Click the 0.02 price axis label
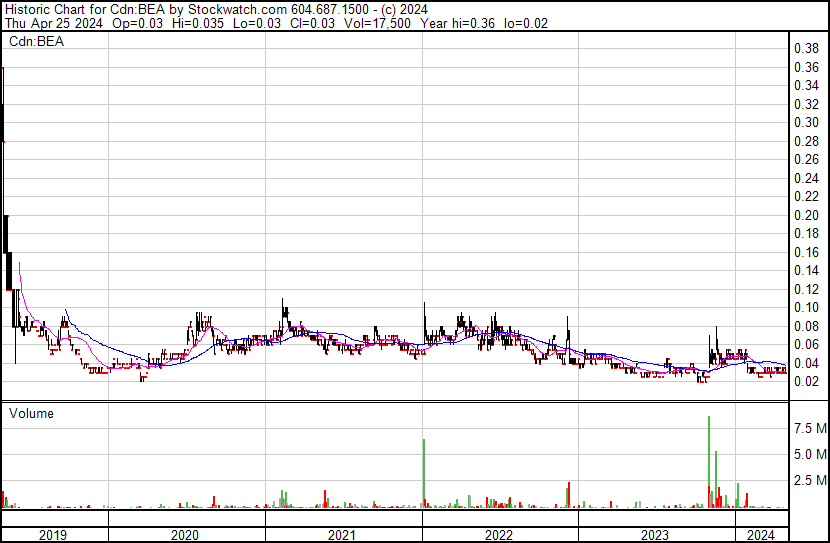The height and width of the screenshot is (543, 830). click(x=807, y=382)
